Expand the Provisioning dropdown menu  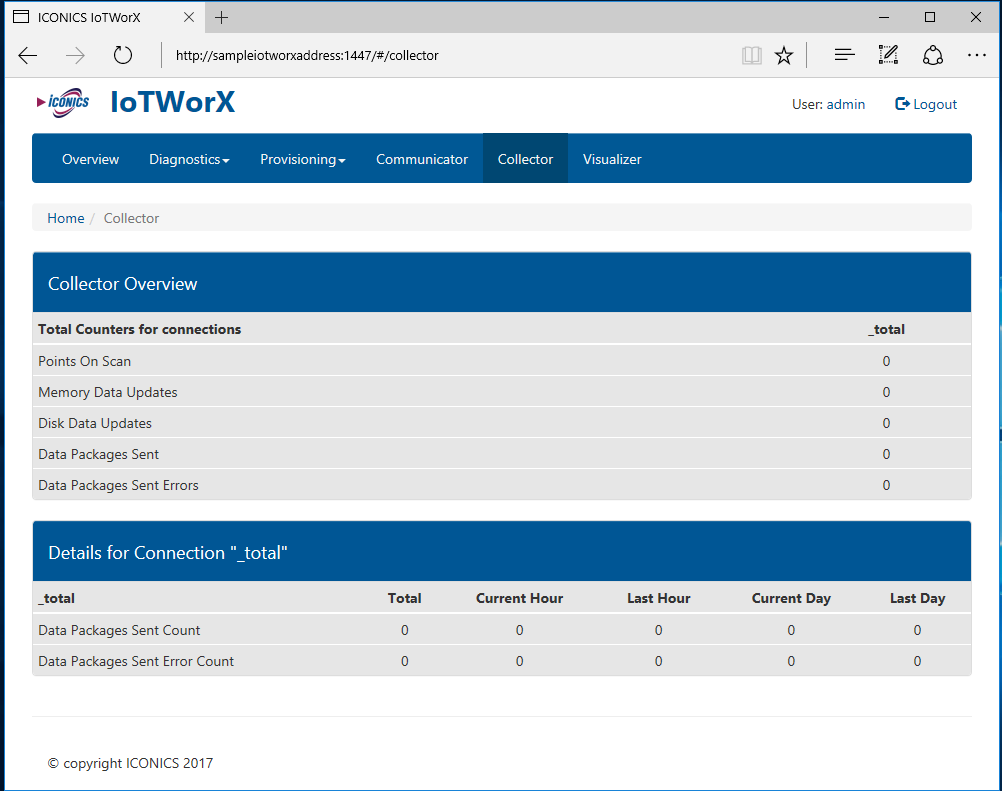pos(302,159)
